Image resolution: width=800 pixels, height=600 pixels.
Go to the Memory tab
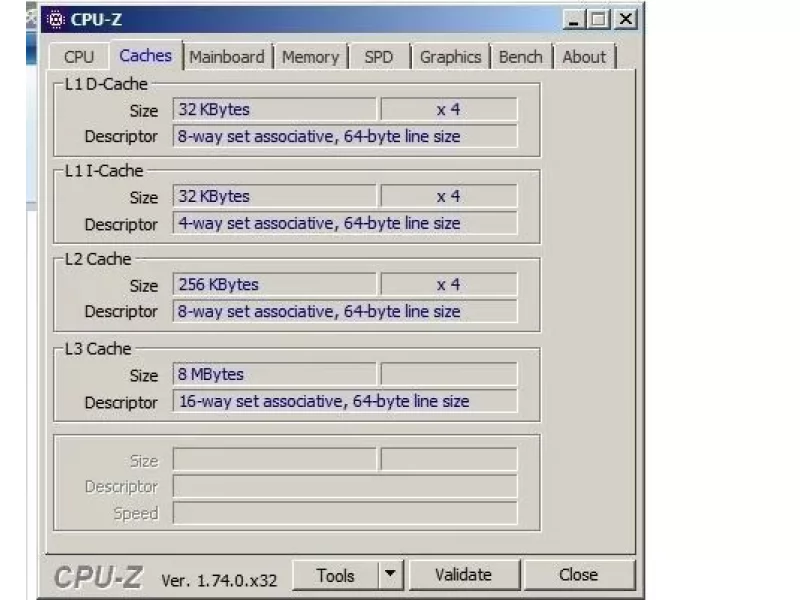click(x=310, y=57)
